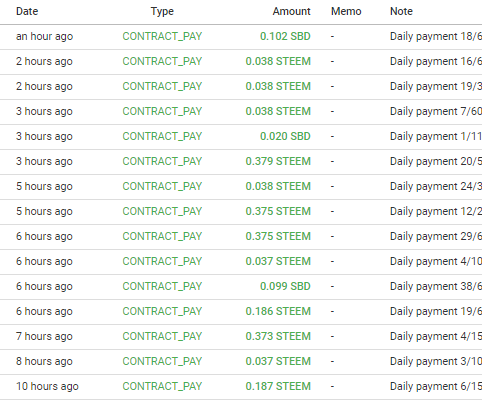Click CONTRACT_PAY in the 0.020 SBD row
Screen dimensions: 482x403
pos(162,136)
